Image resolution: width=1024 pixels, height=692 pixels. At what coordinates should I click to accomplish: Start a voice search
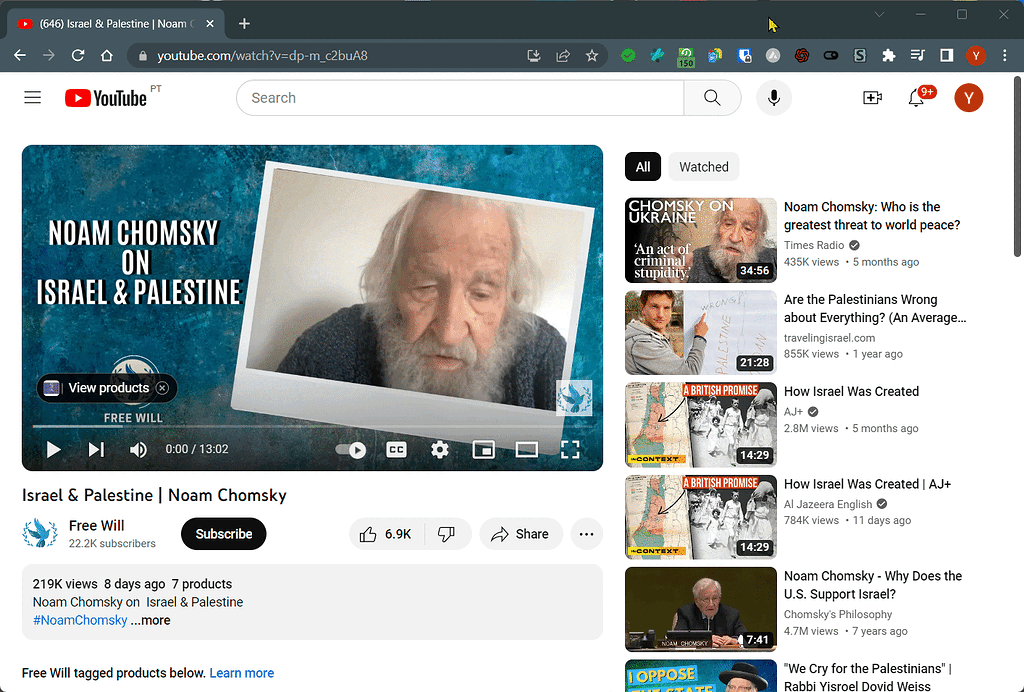(x=774, y=97)
